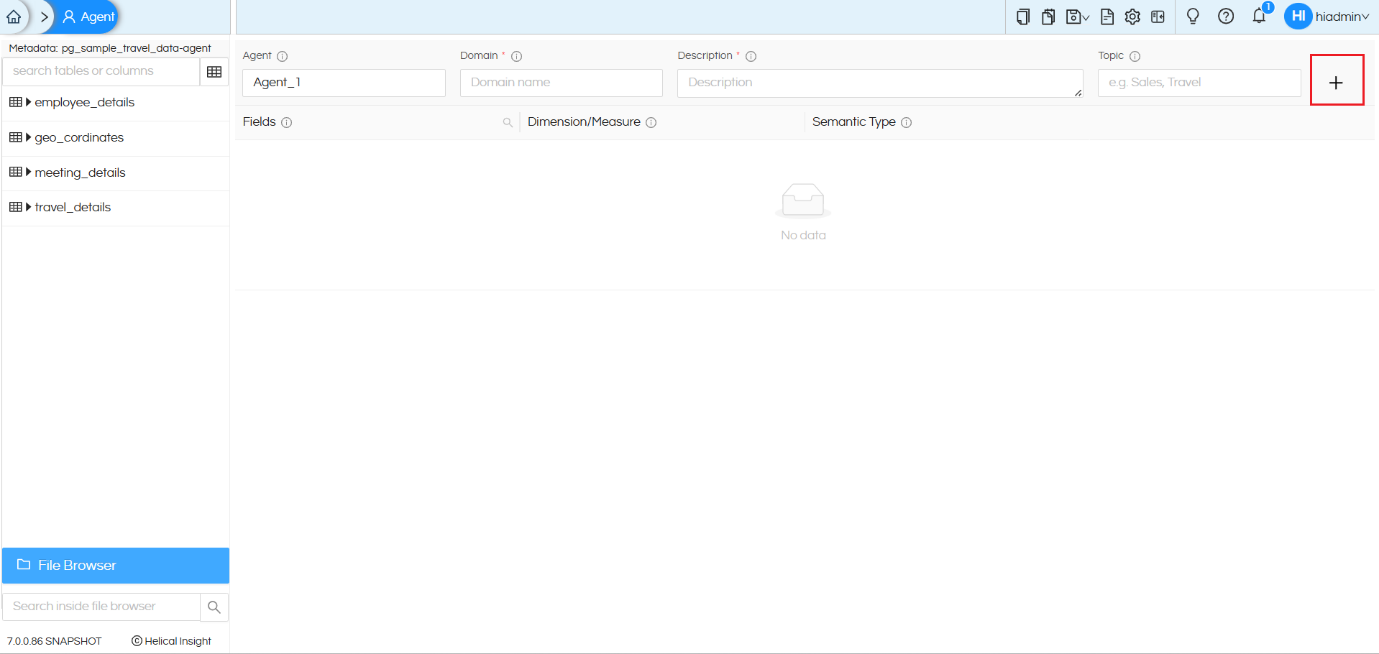Click the plus add topic button

[x=1337, y=81]
